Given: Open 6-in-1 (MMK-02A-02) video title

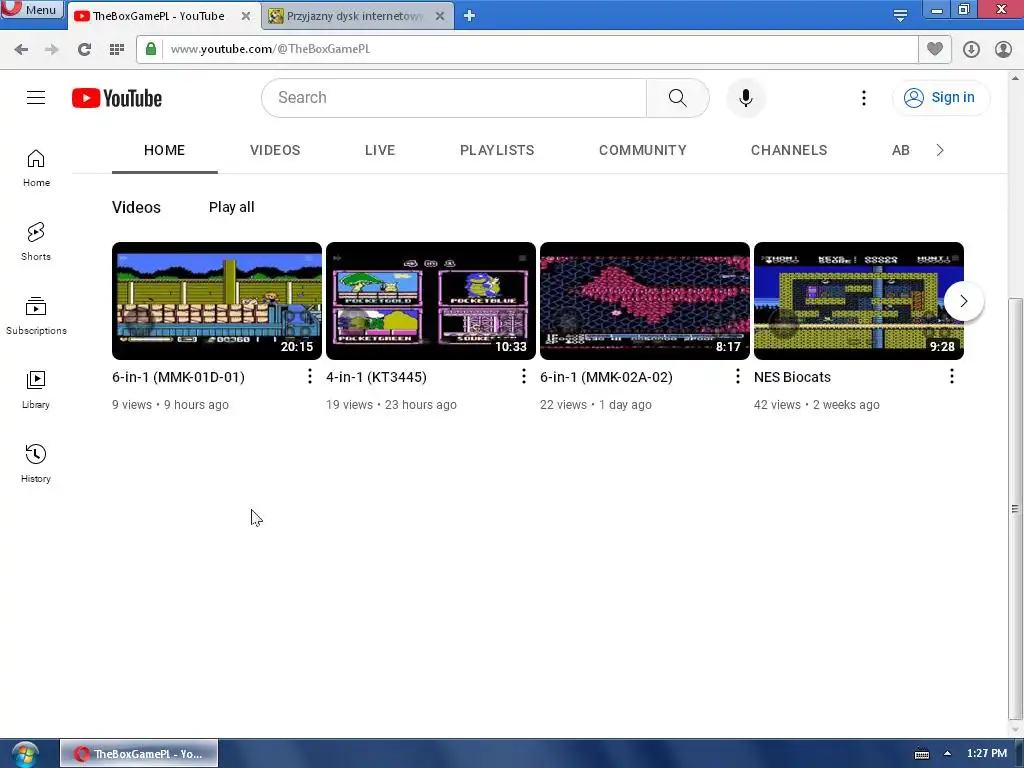Looking at the screenshot, I should pyautogui.click(x=606, y=377).
